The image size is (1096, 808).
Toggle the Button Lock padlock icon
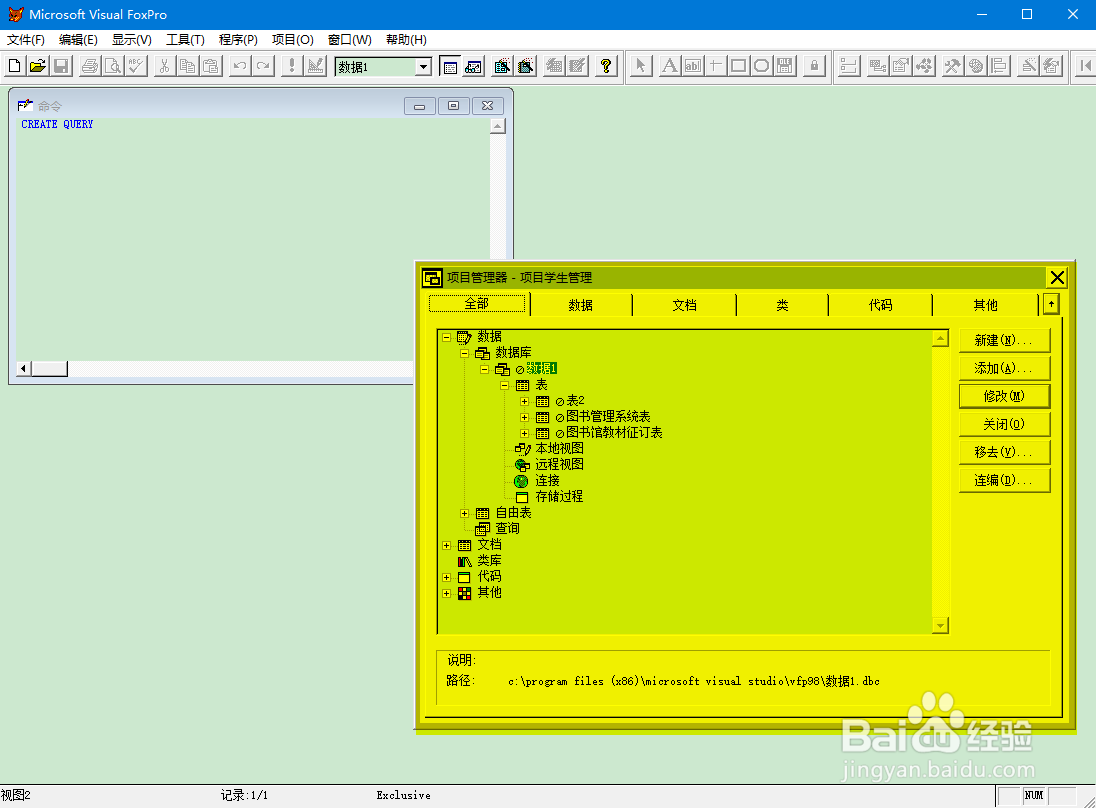pos(814,66)
